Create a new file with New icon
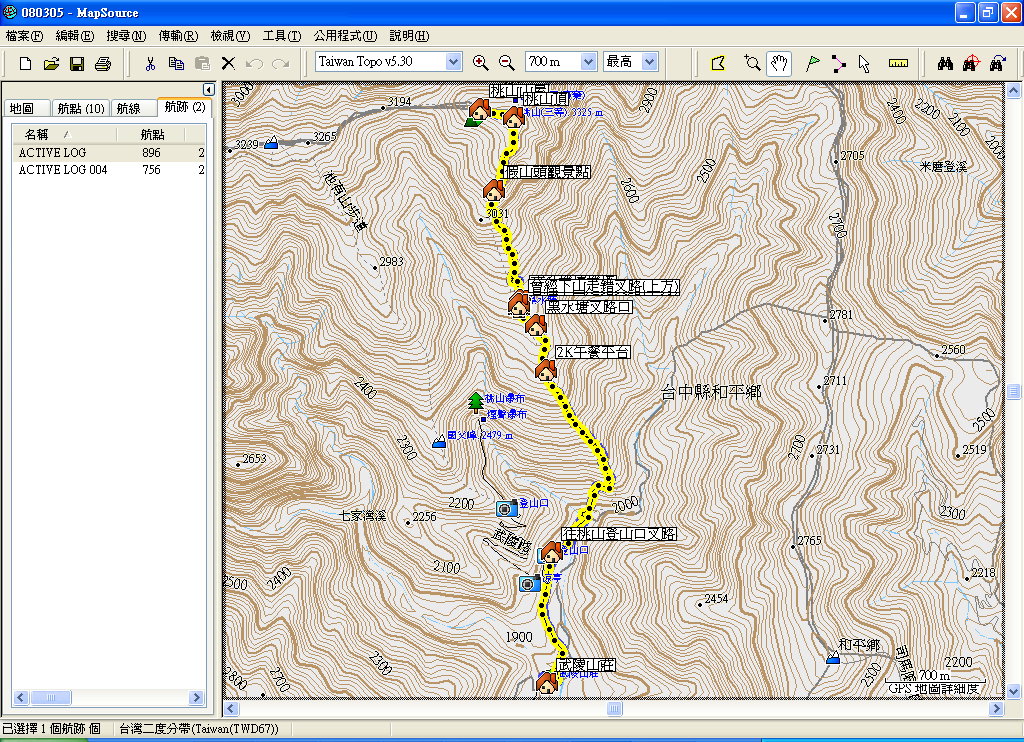The width and height of the screenshot is (1024, 742). tap(25, 63)
